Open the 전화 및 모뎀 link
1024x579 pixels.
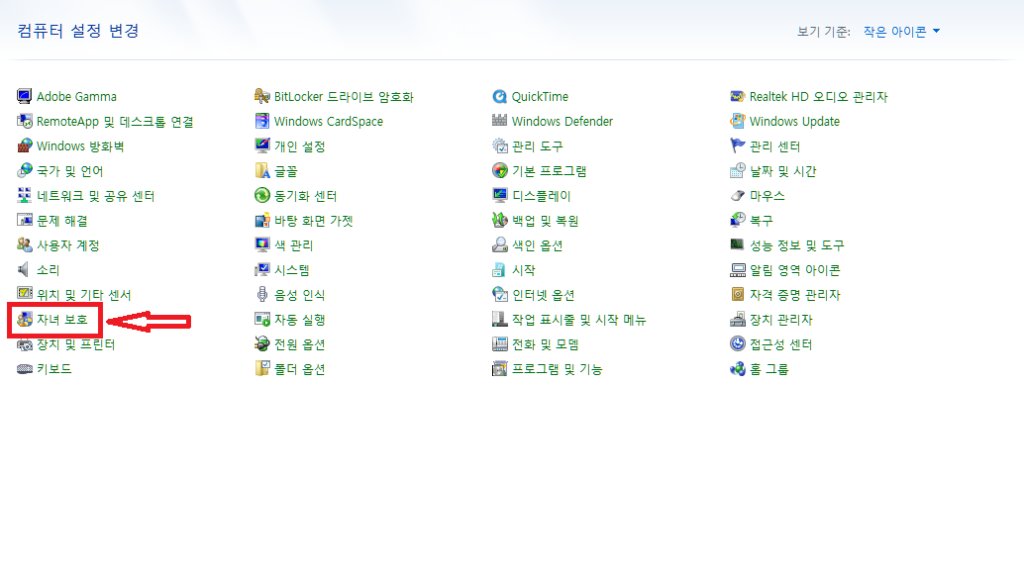pos(545,345)
